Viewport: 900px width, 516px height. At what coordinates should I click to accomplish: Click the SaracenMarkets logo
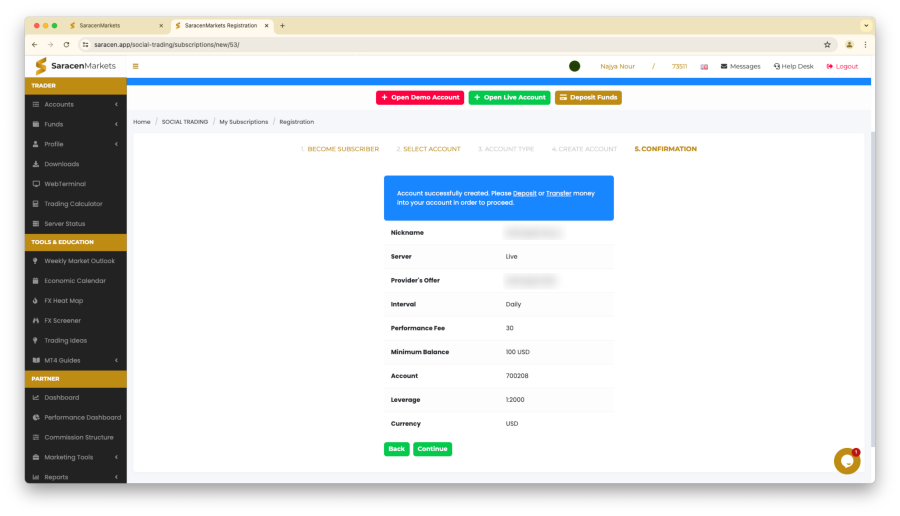pos(75,66)
